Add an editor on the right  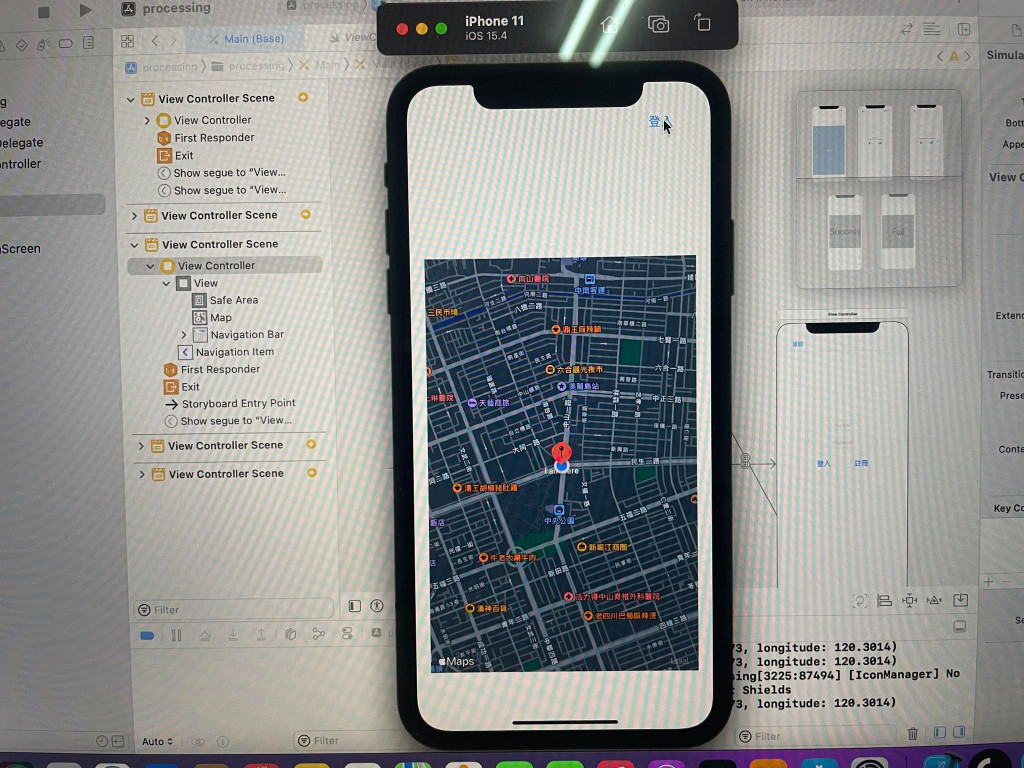point(964,29)
